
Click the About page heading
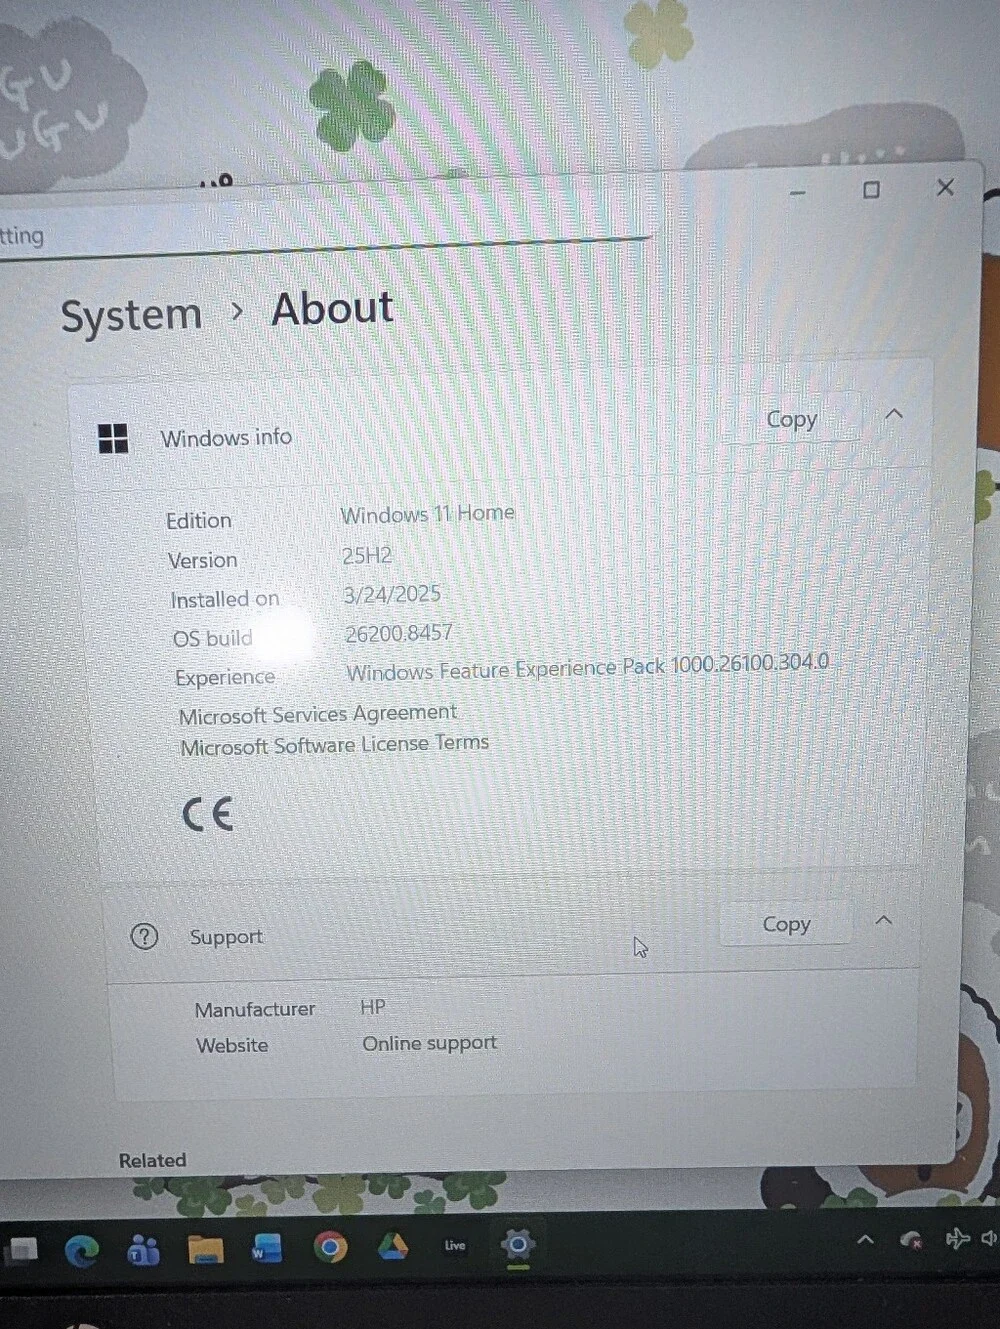point(333,309)
